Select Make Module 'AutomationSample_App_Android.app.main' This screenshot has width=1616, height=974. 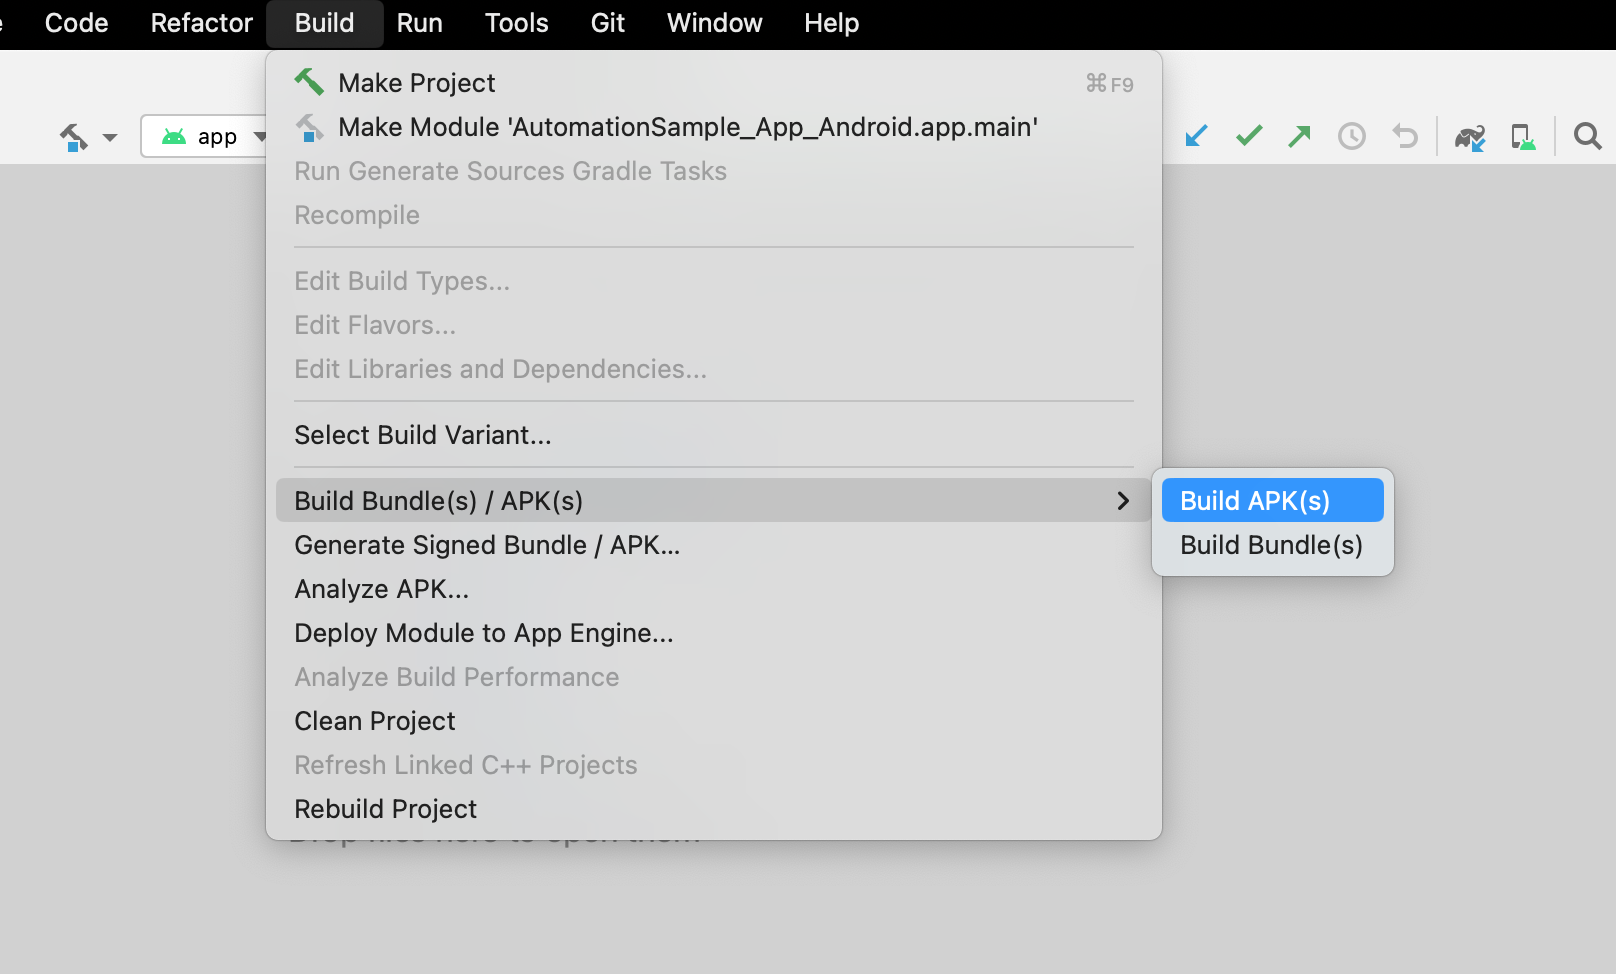714,127
